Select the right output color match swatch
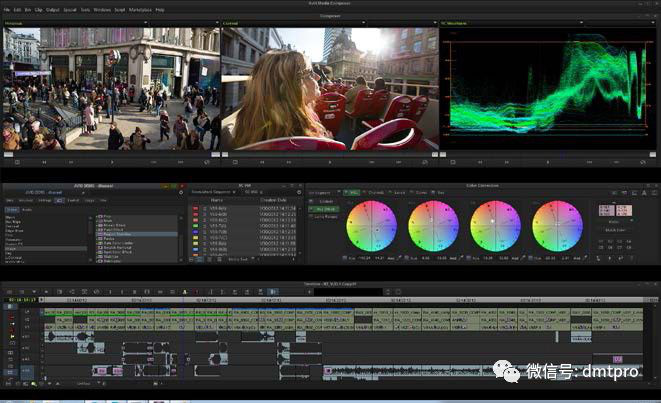 point(624,210)
